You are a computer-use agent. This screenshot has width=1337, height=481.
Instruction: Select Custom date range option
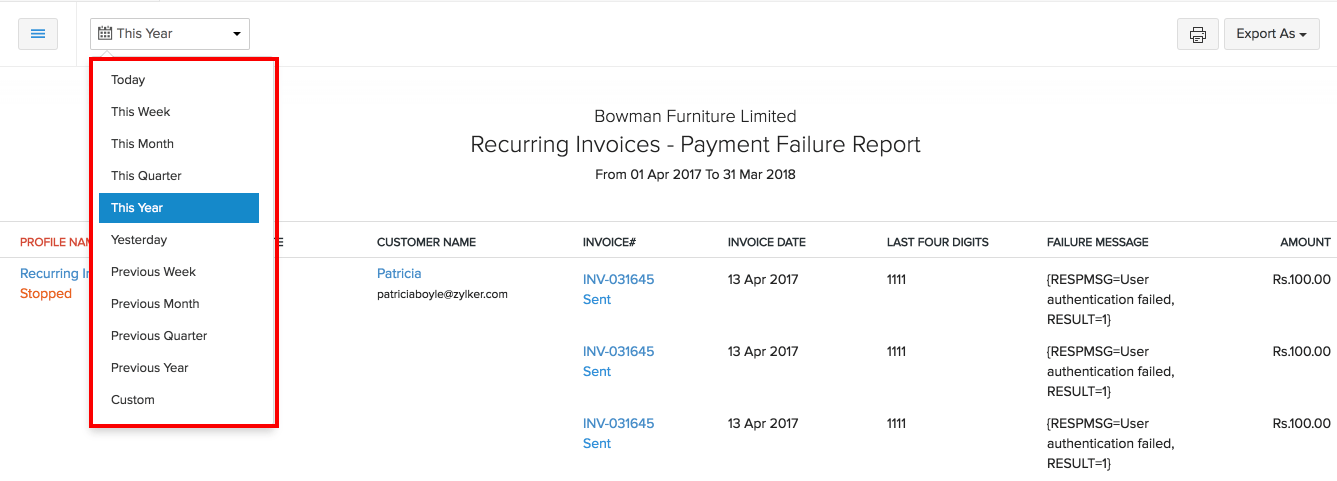click(x=133, y=400)
